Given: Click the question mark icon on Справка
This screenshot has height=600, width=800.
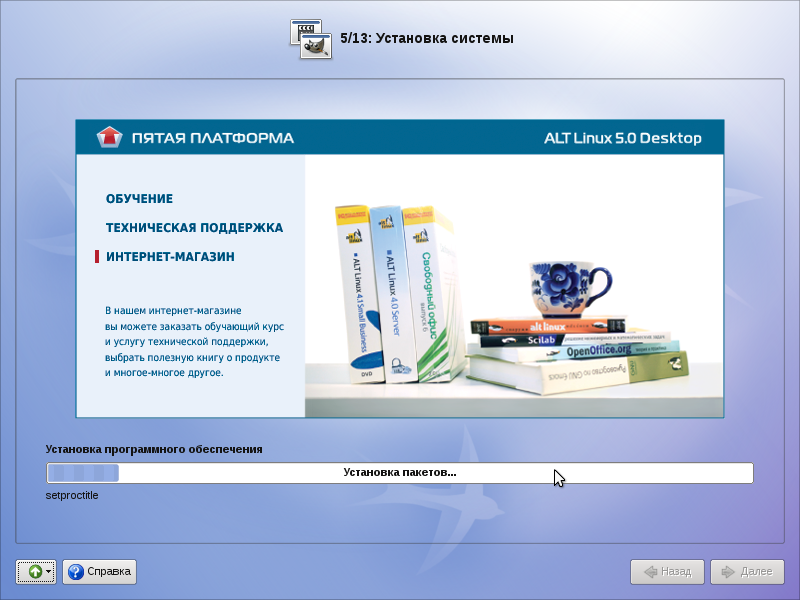Looking at the screenshot, I should (x=75, y=572).
